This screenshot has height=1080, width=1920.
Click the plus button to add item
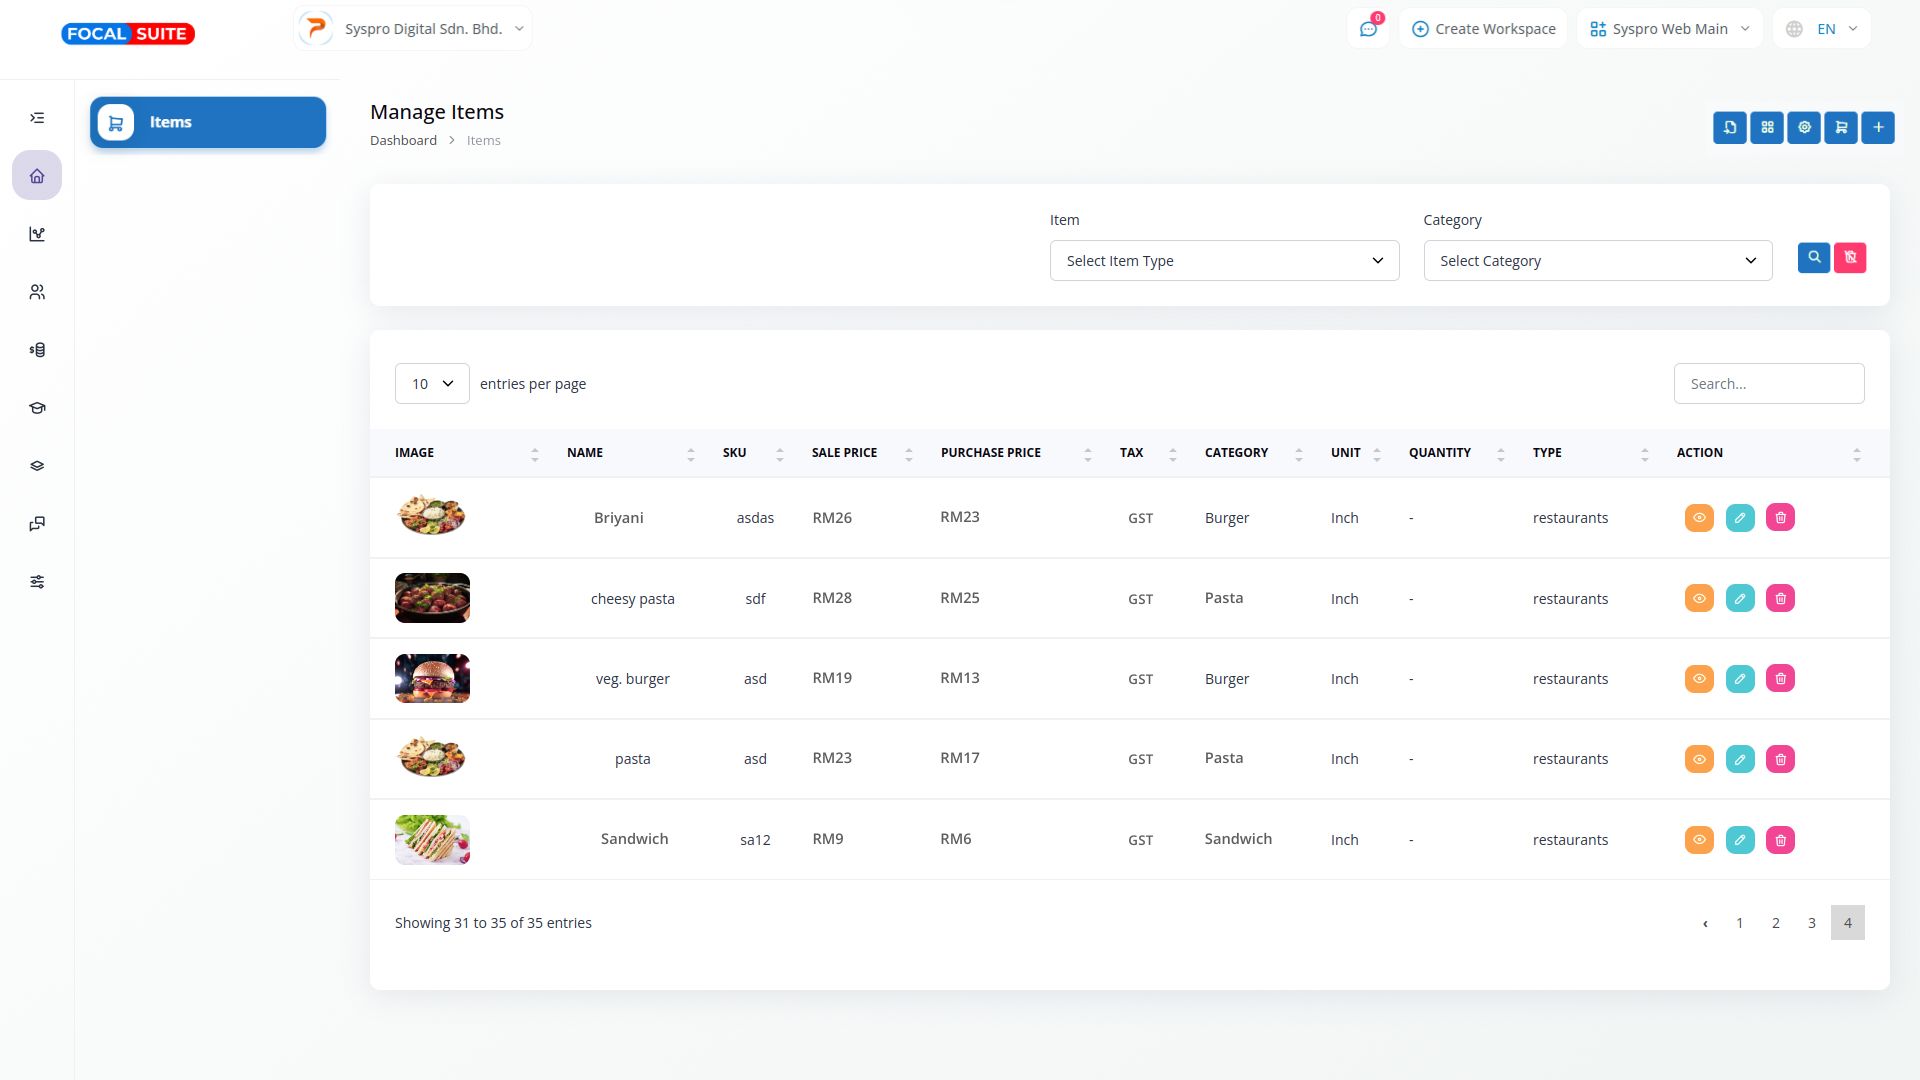point(1878,127)
